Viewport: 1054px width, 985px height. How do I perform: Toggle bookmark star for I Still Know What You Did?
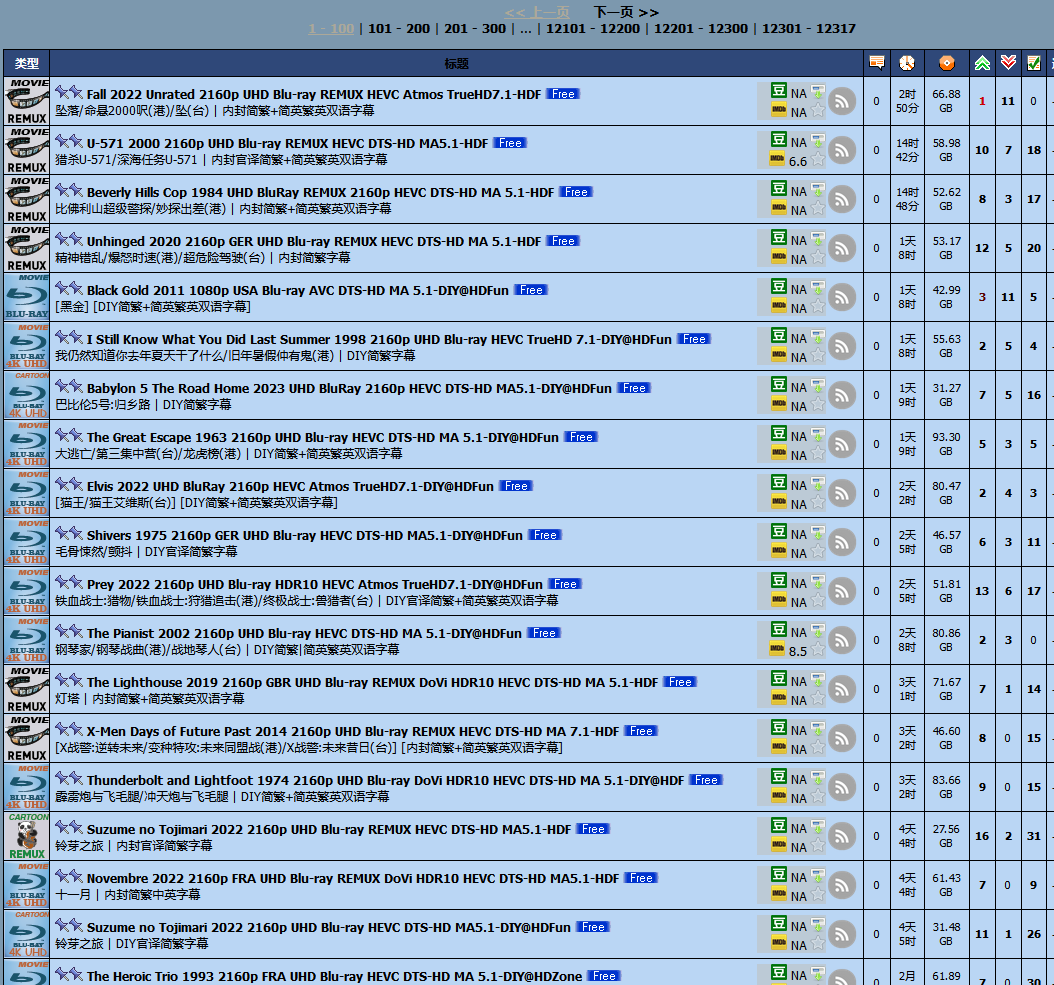[817, 356]
